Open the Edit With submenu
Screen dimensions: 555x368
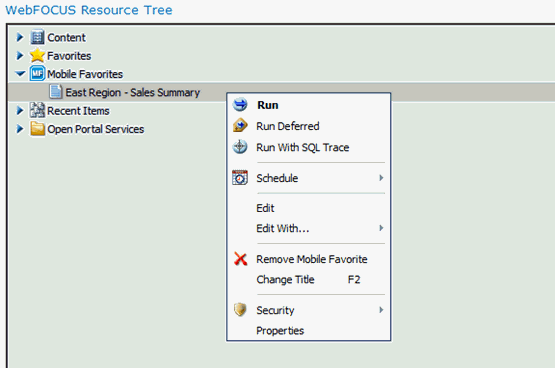click(309, 228)
